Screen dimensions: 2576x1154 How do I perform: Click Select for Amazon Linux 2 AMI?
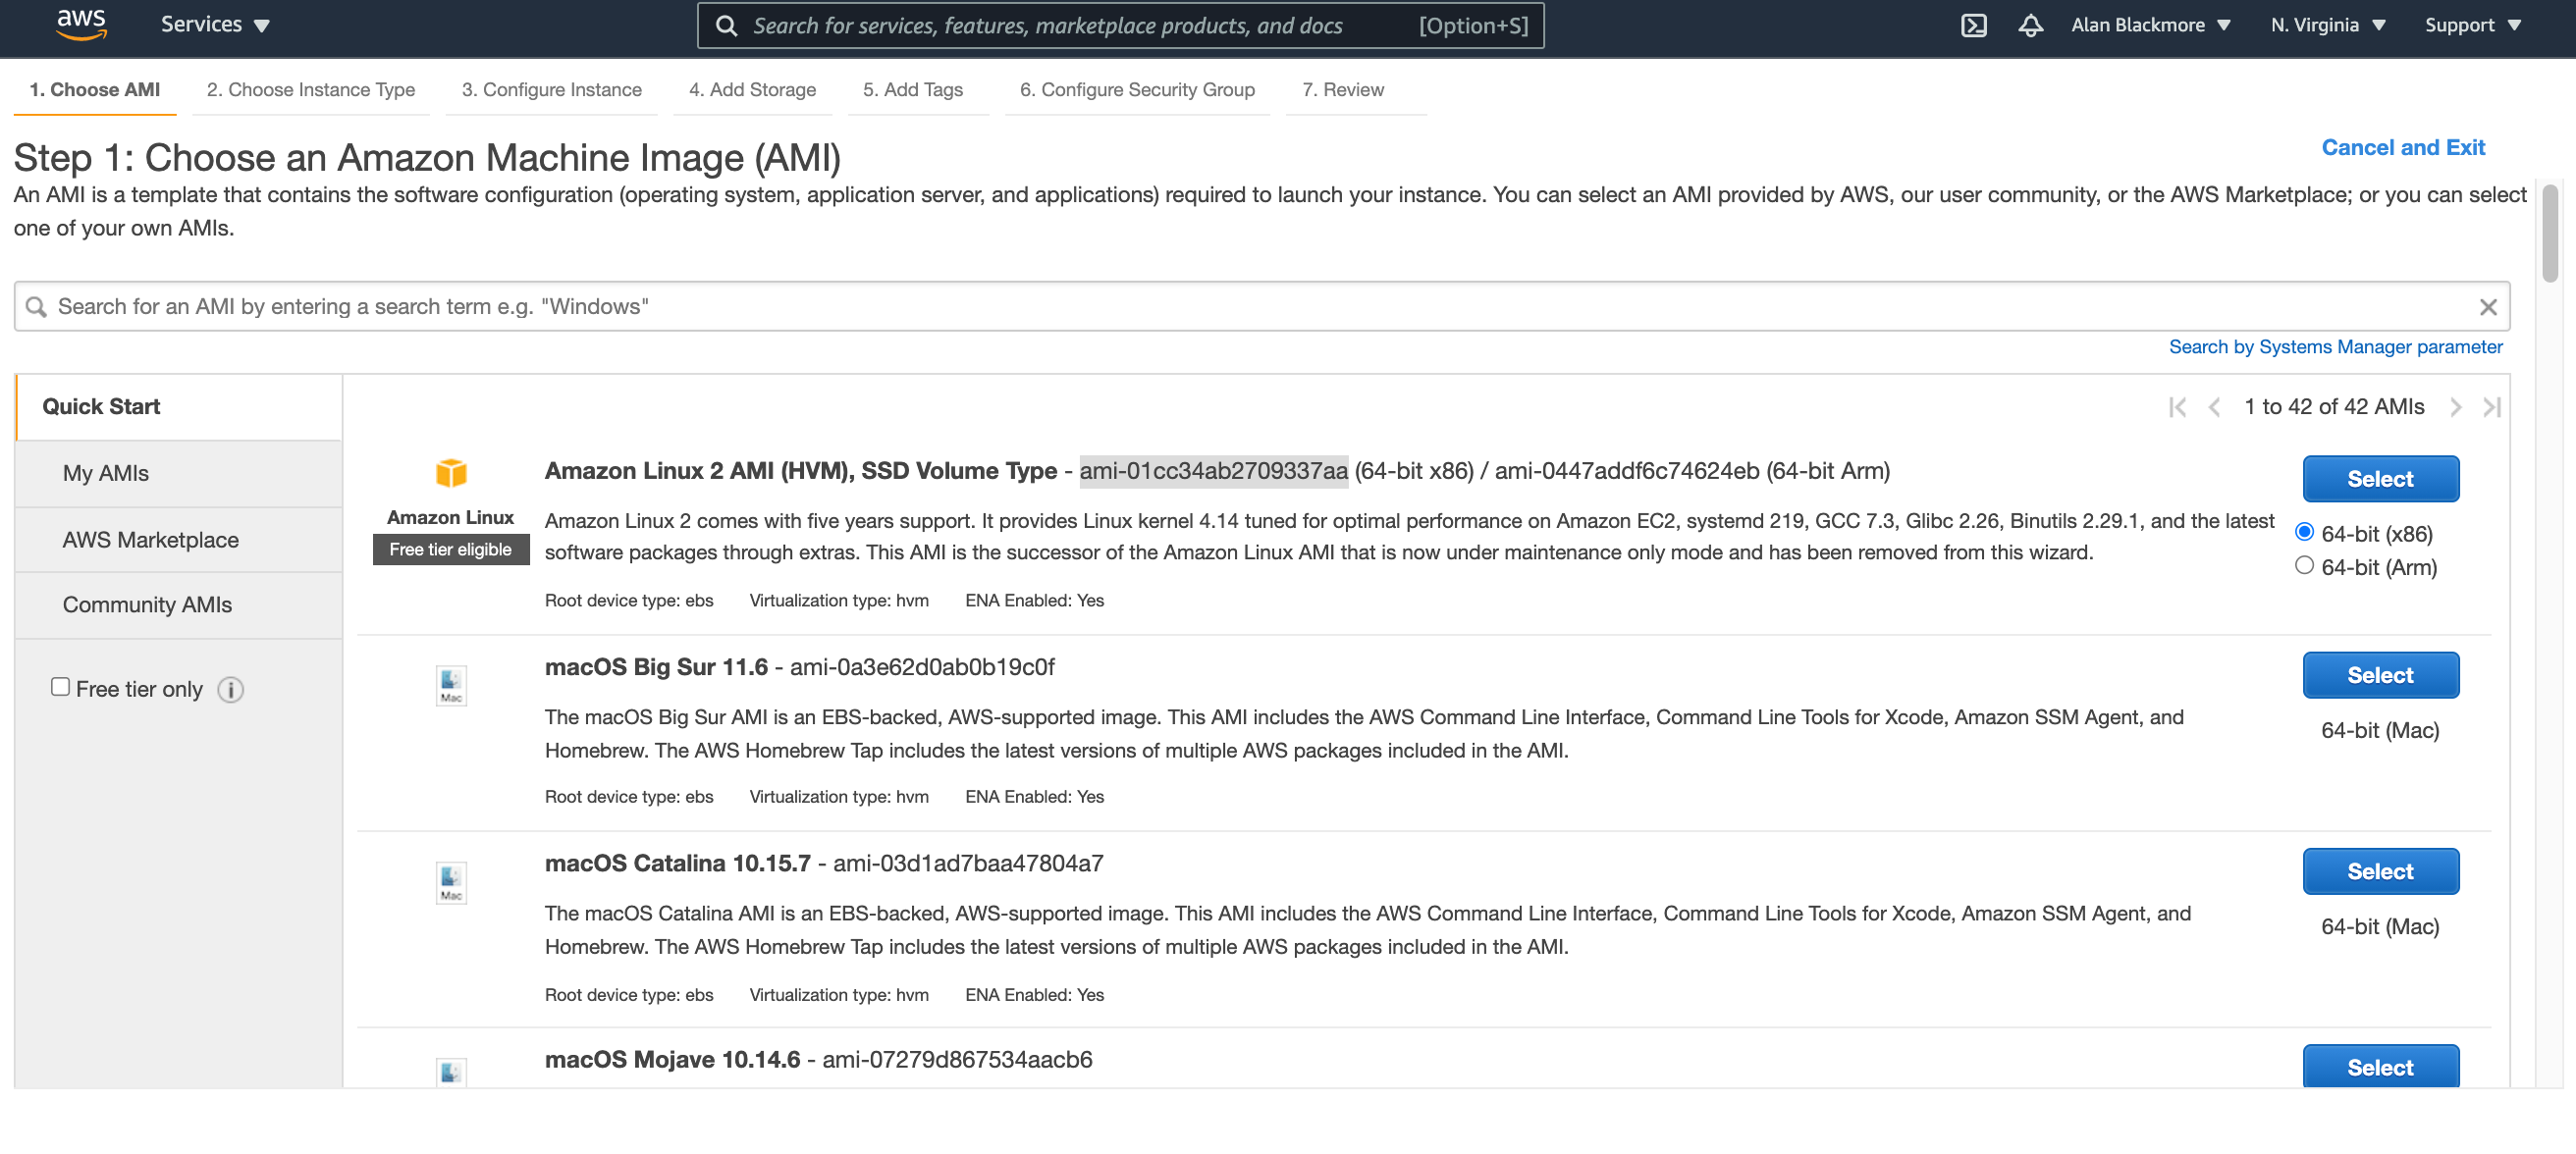2380,479
